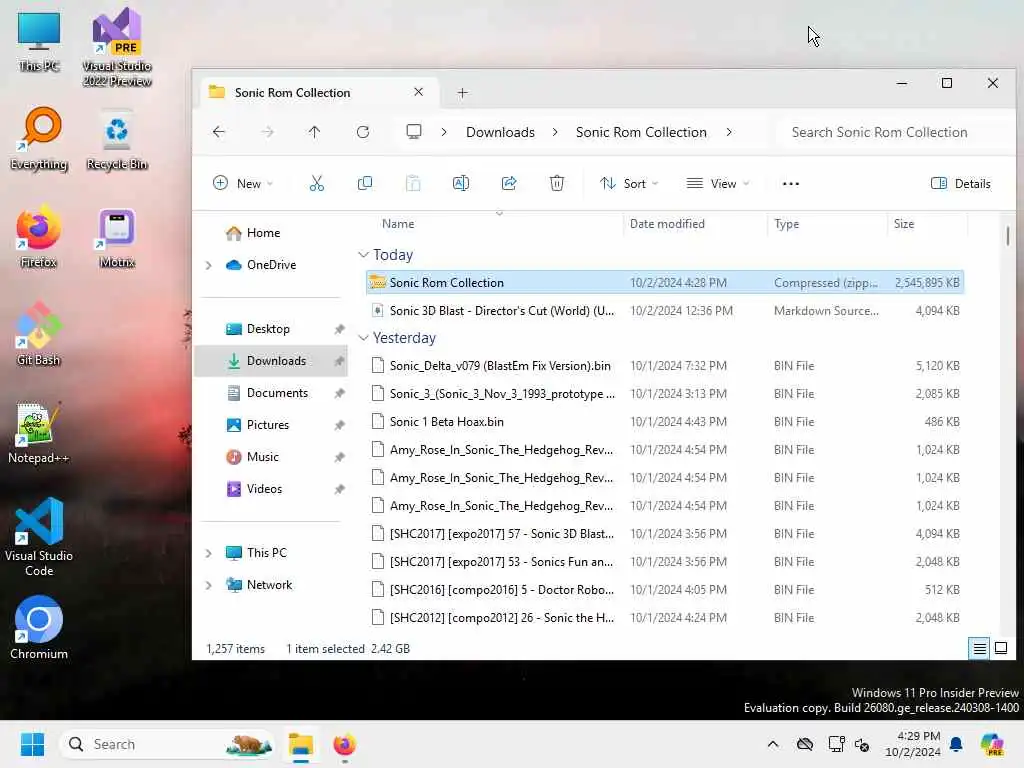Open the View dropdown menu
This screenshot has height=768, width=1024.
pos(718,184)
